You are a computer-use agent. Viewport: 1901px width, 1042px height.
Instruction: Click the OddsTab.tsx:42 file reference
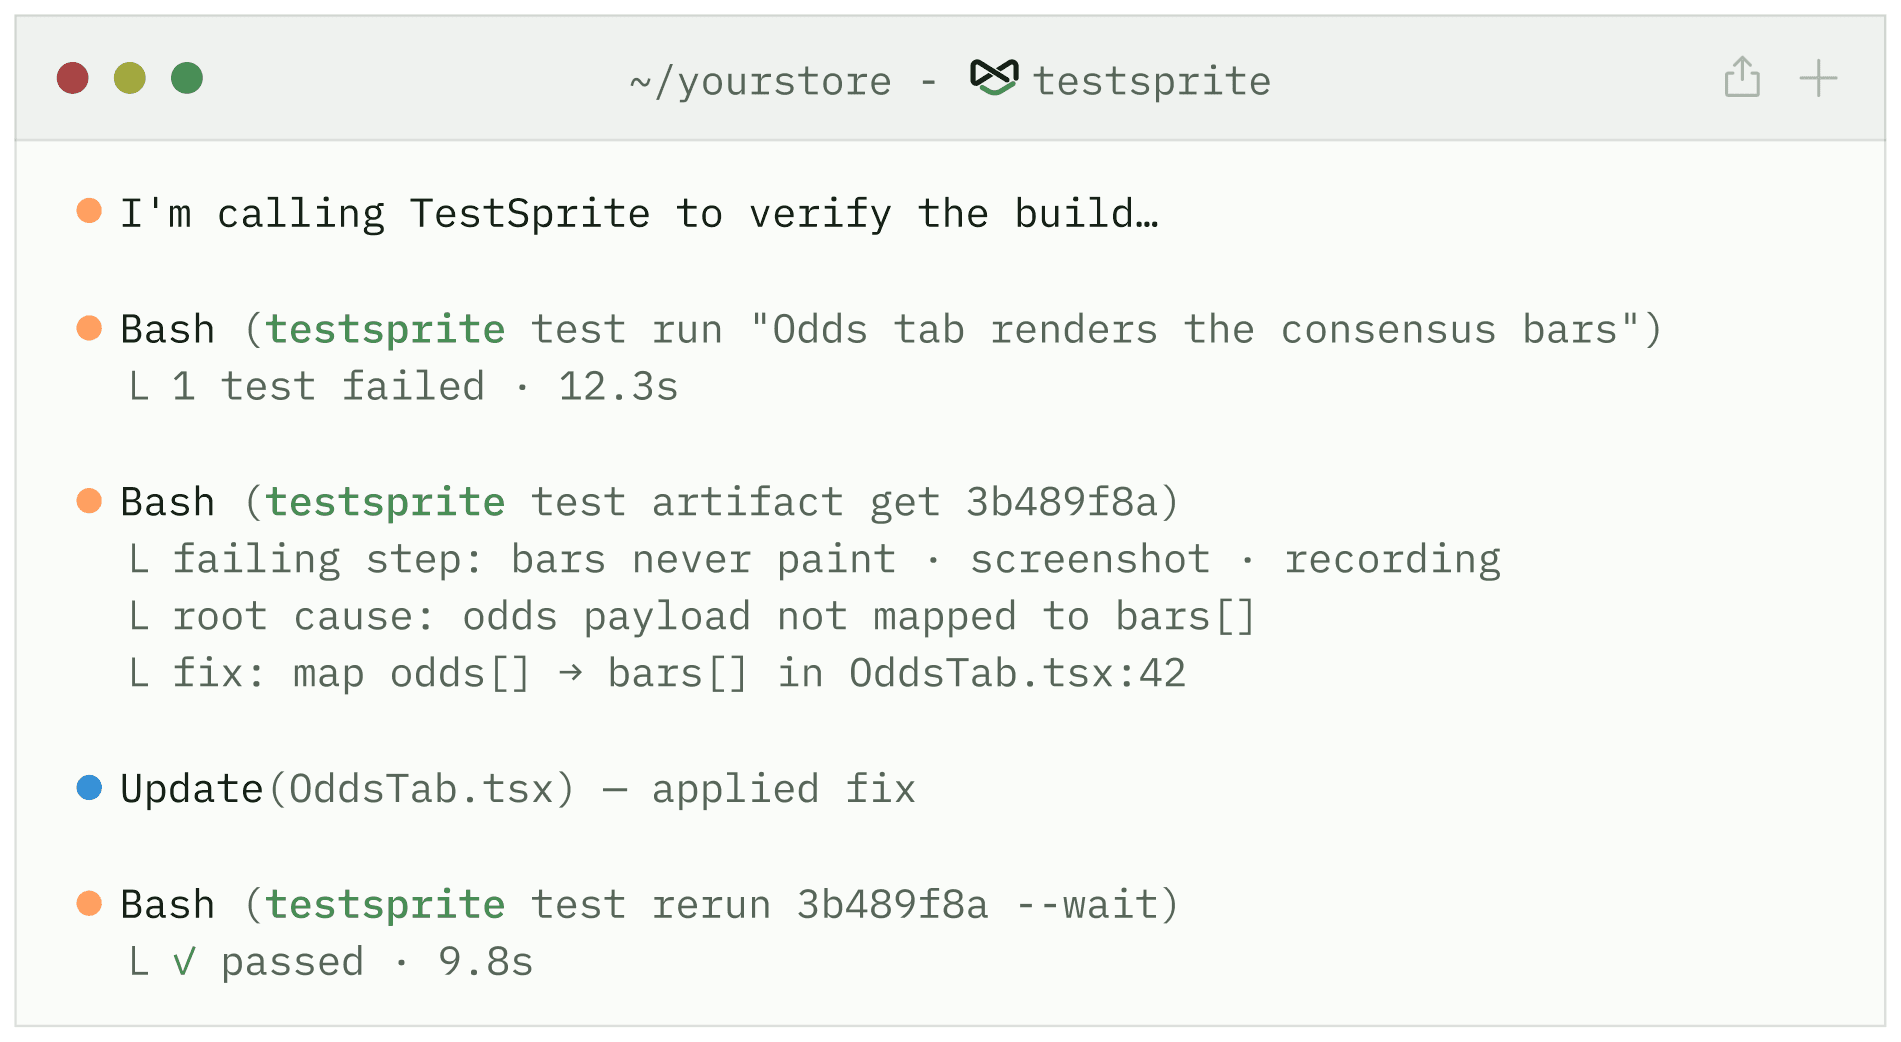(1017, 674)
